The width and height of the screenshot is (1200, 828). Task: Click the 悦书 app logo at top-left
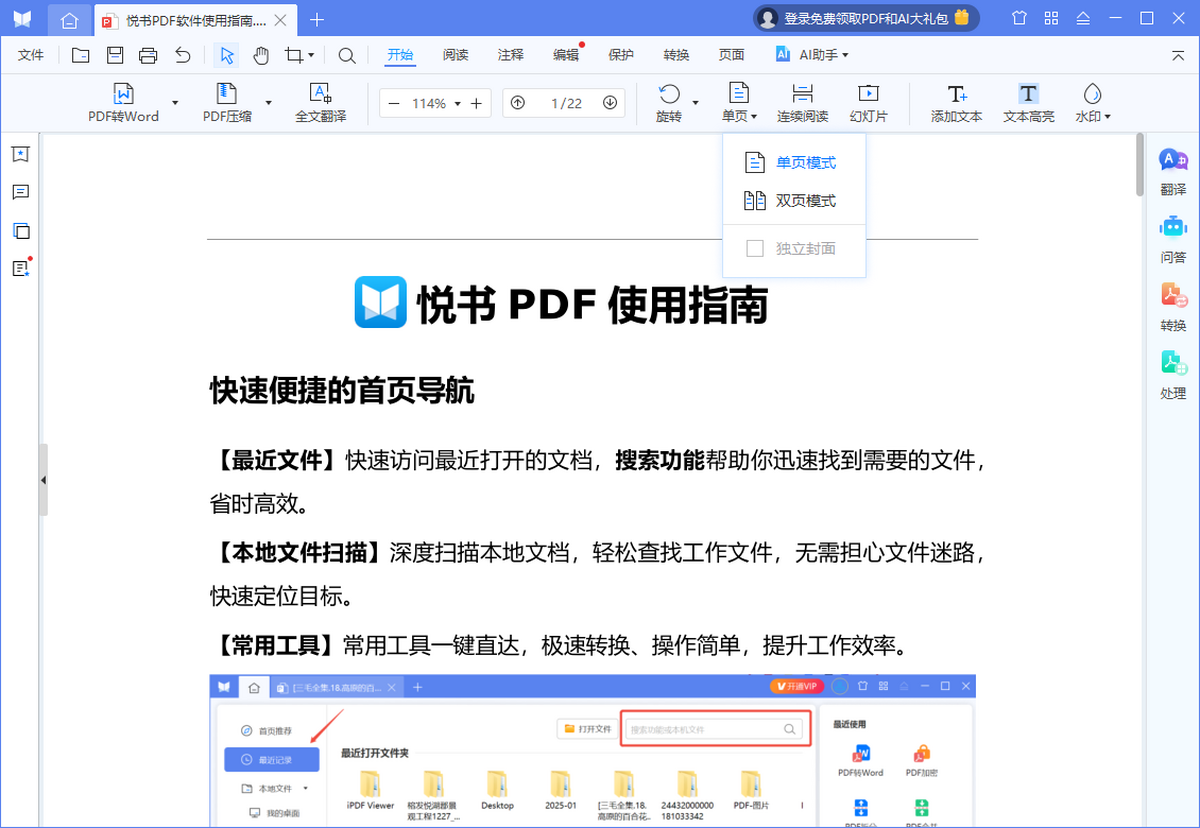coord(21,19)
